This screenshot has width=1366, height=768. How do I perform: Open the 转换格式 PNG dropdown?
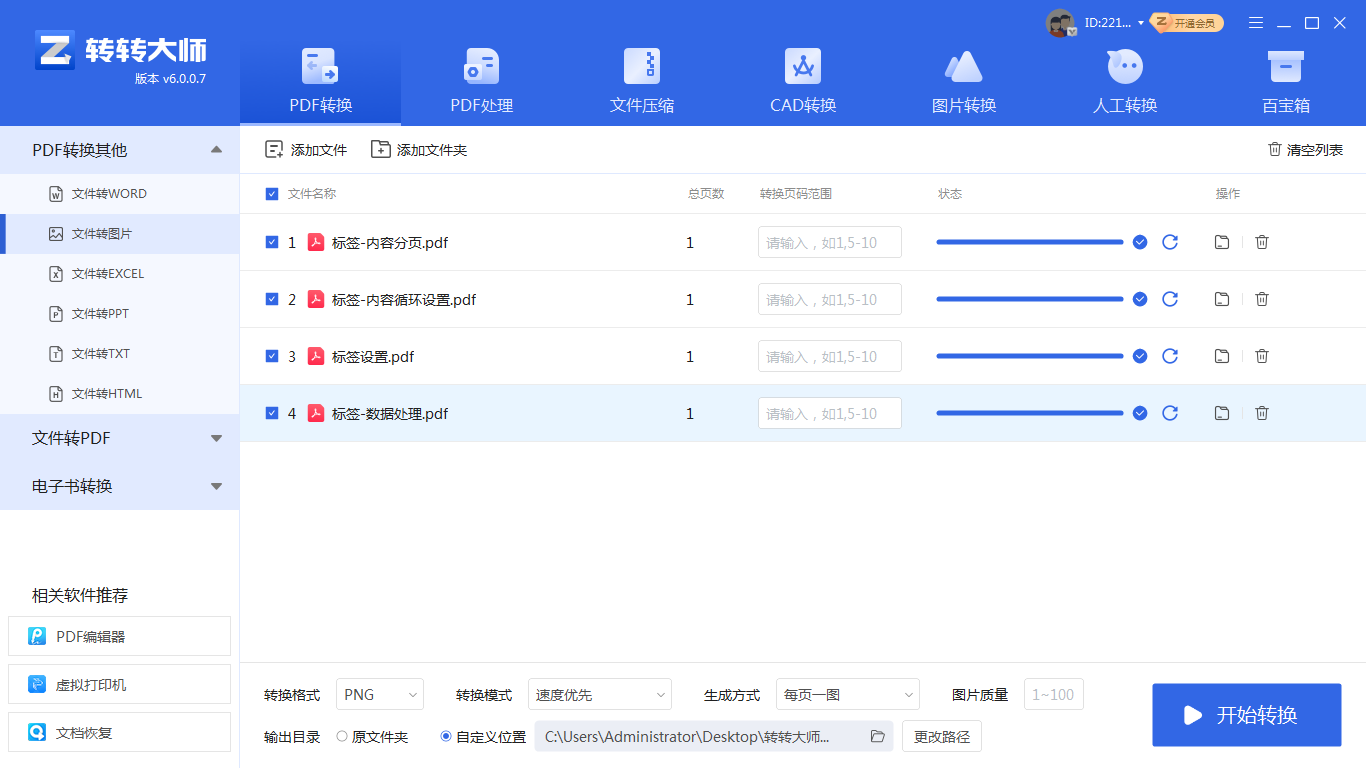pyautogui.click(x=379, y=694)
